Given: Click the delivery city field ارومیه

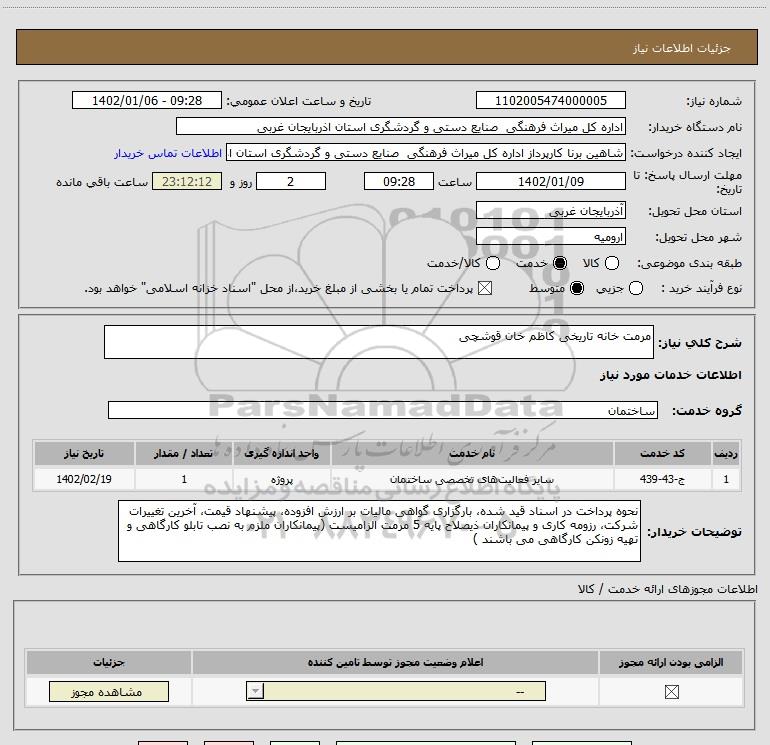Looking at the screenshot, I should [x=550, y=237].
